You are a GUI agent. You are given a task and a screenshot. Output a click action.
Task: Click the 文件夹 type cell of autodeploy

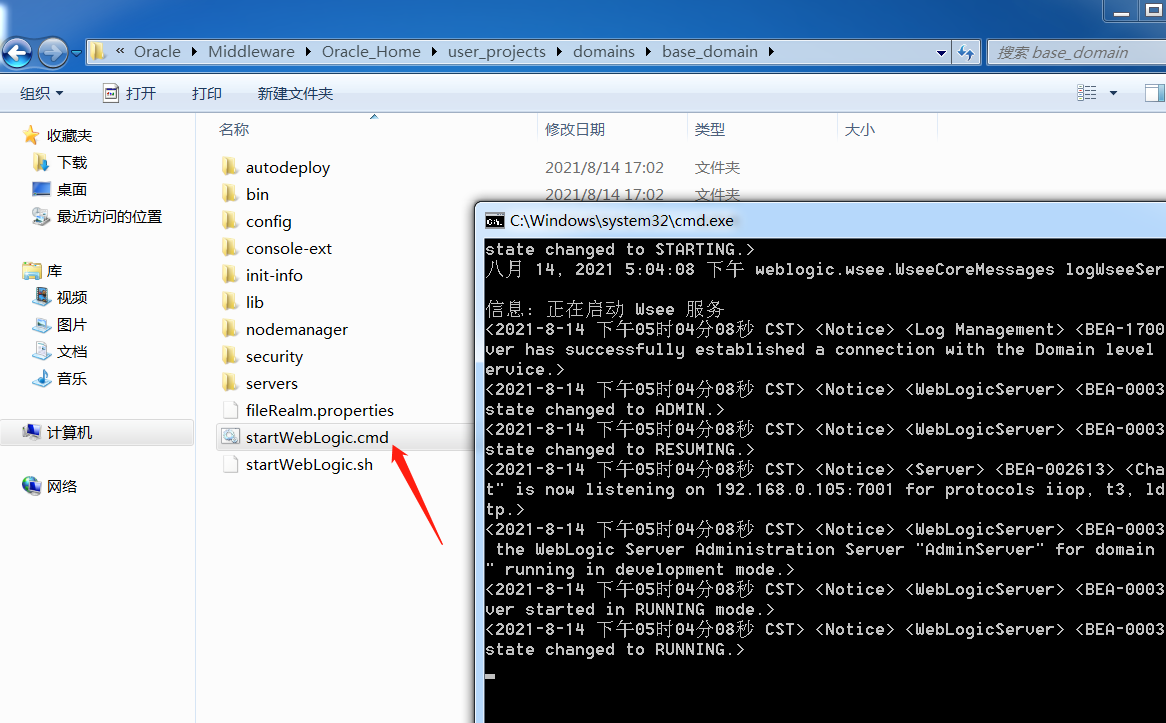click(717, 167)
